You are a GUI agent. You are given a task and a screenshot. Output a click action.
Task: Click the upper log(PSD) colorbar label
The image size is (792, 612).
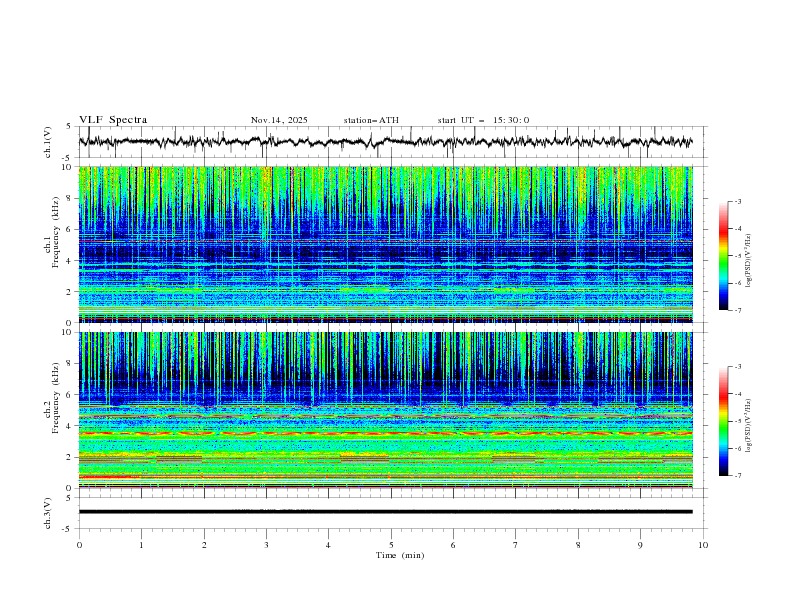[x=750, y=256]
